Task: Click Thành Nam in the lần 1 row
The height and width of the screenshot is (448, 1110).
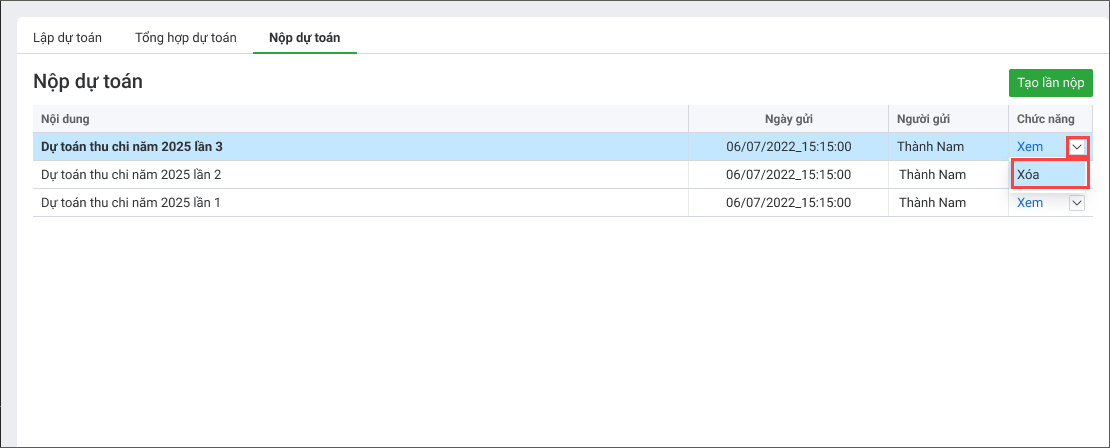Action: [931, 203]
